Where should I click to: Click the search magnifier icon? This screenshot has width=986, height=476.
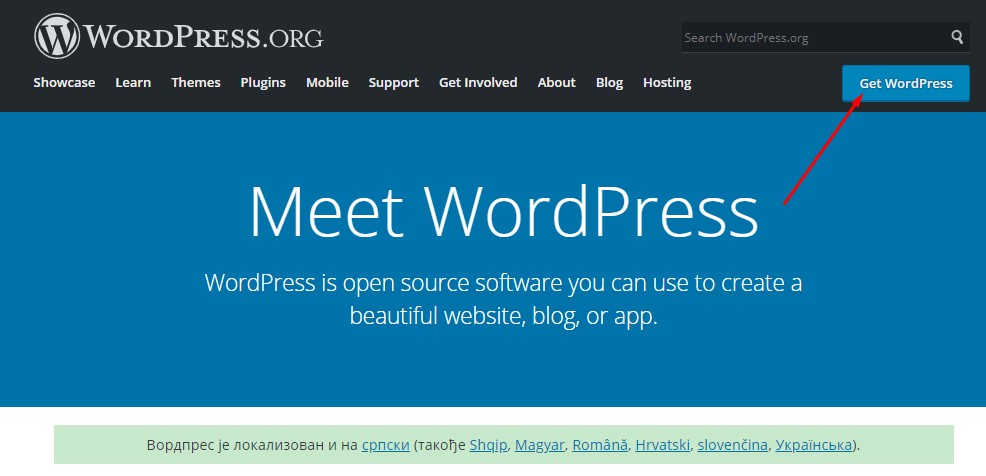[x=957, y=37]
